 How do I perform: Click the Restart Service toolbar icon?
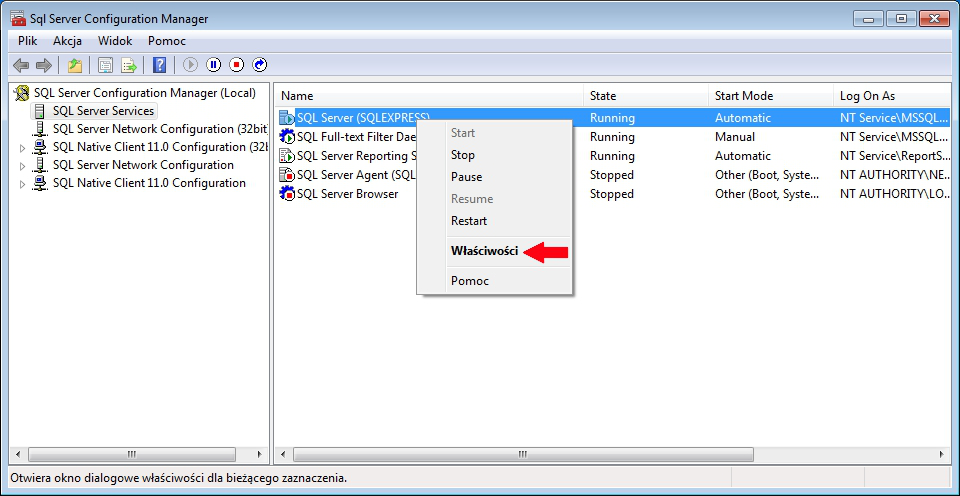260,64
